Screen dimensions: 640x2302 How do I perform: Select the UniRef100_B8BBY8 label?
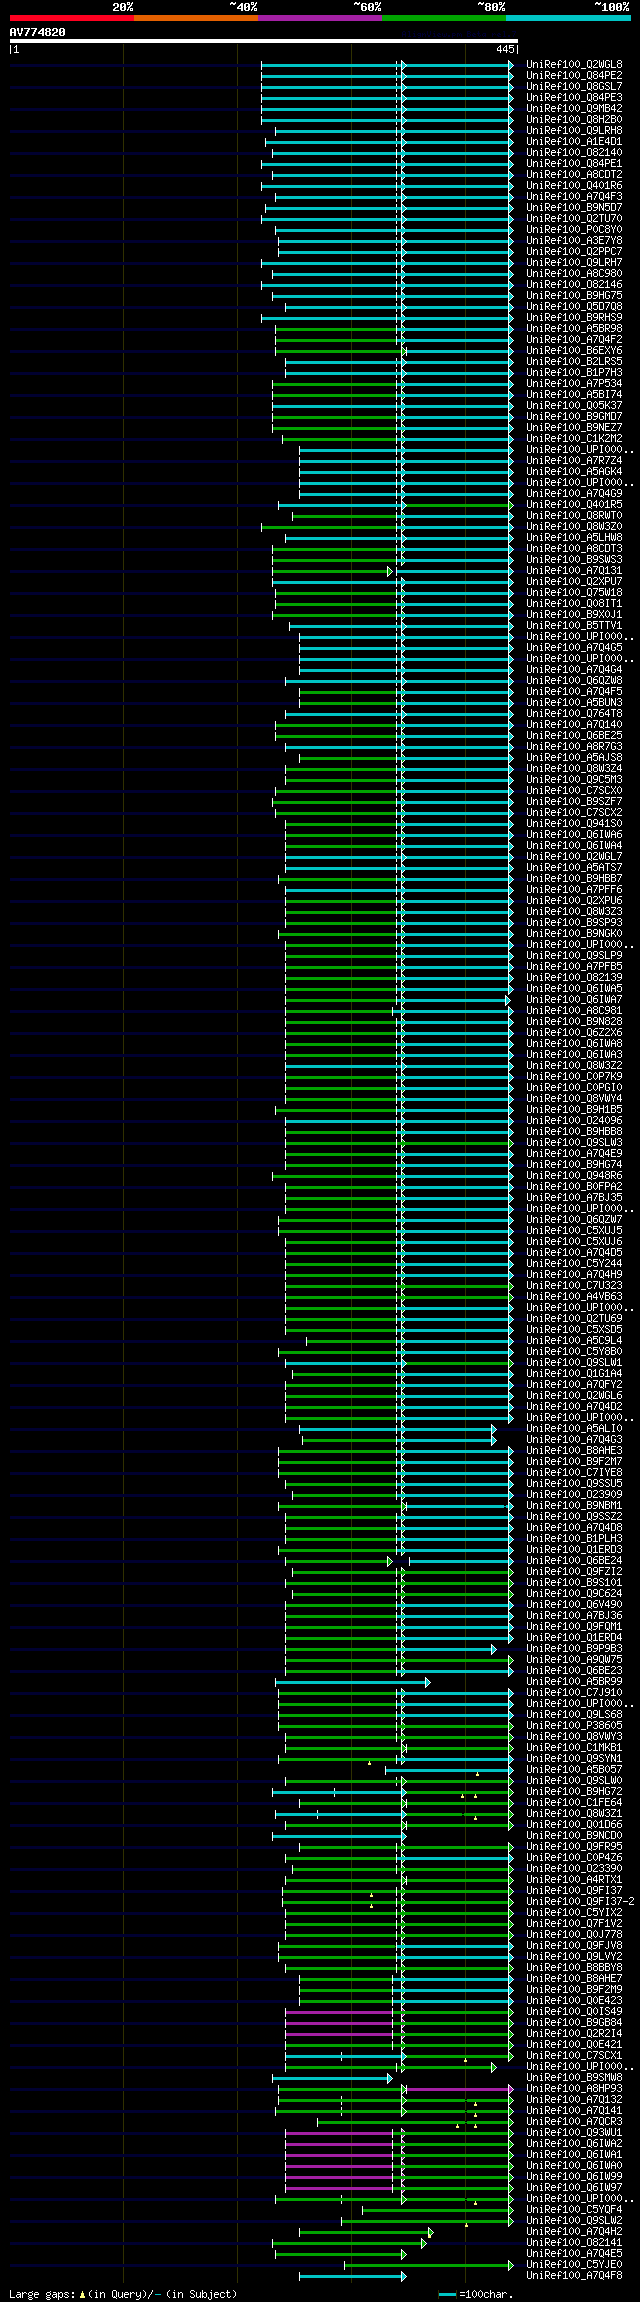(574, 1968)
